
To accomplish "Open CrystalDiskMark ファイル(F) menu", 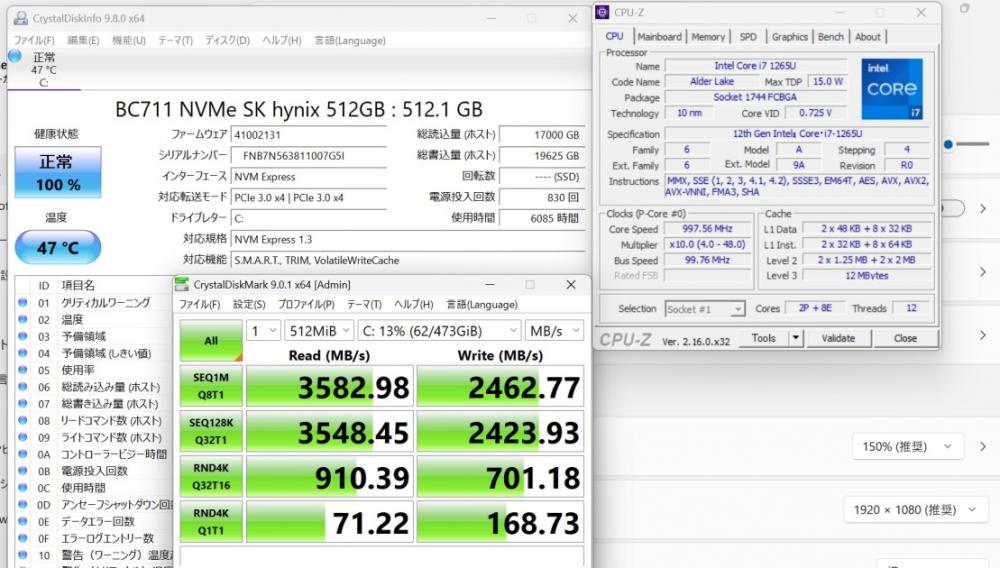I will [x=200, y=305].
